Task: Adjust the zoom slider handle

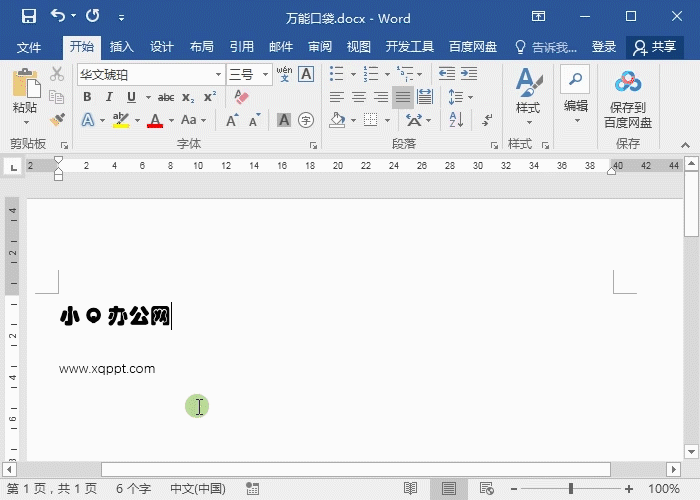Action: (571, 489)
